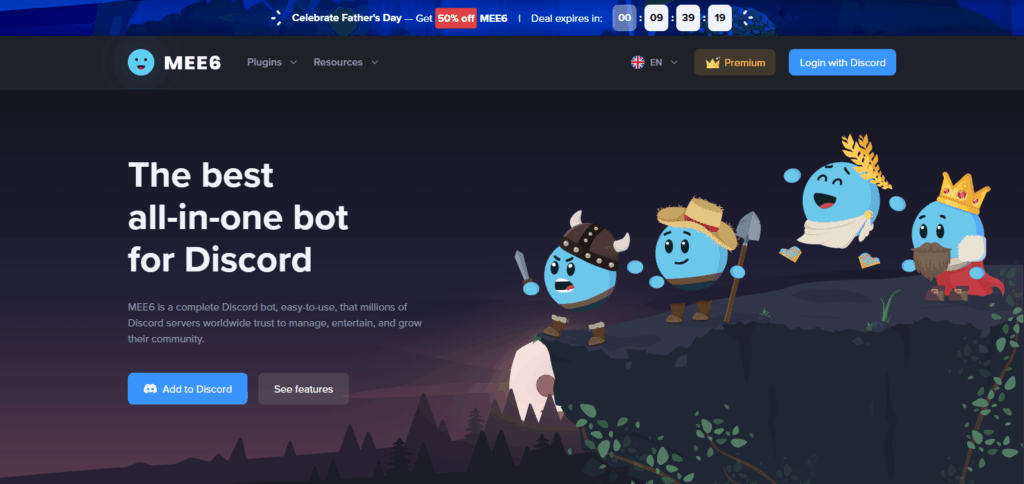Expand the Plugins chevron arrow
This screenshot has width=1024, height=484.
pyautogui.click(x=293, y=63)
